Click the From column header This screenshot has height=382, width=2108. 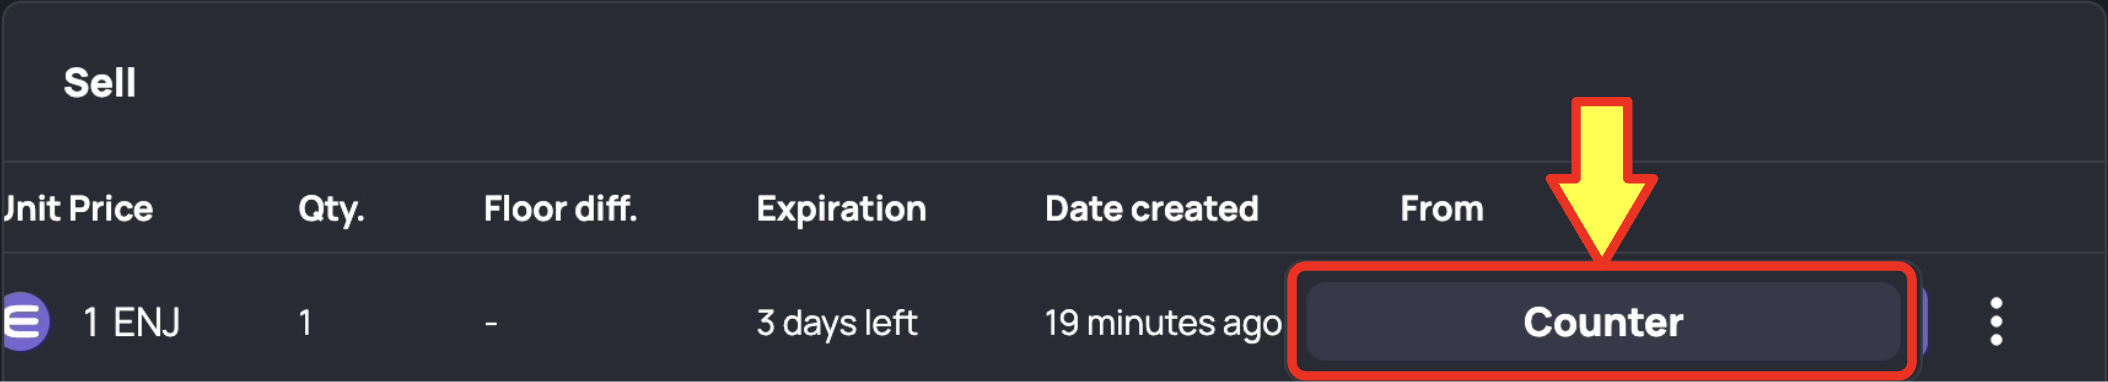[x=1441, y=208]
